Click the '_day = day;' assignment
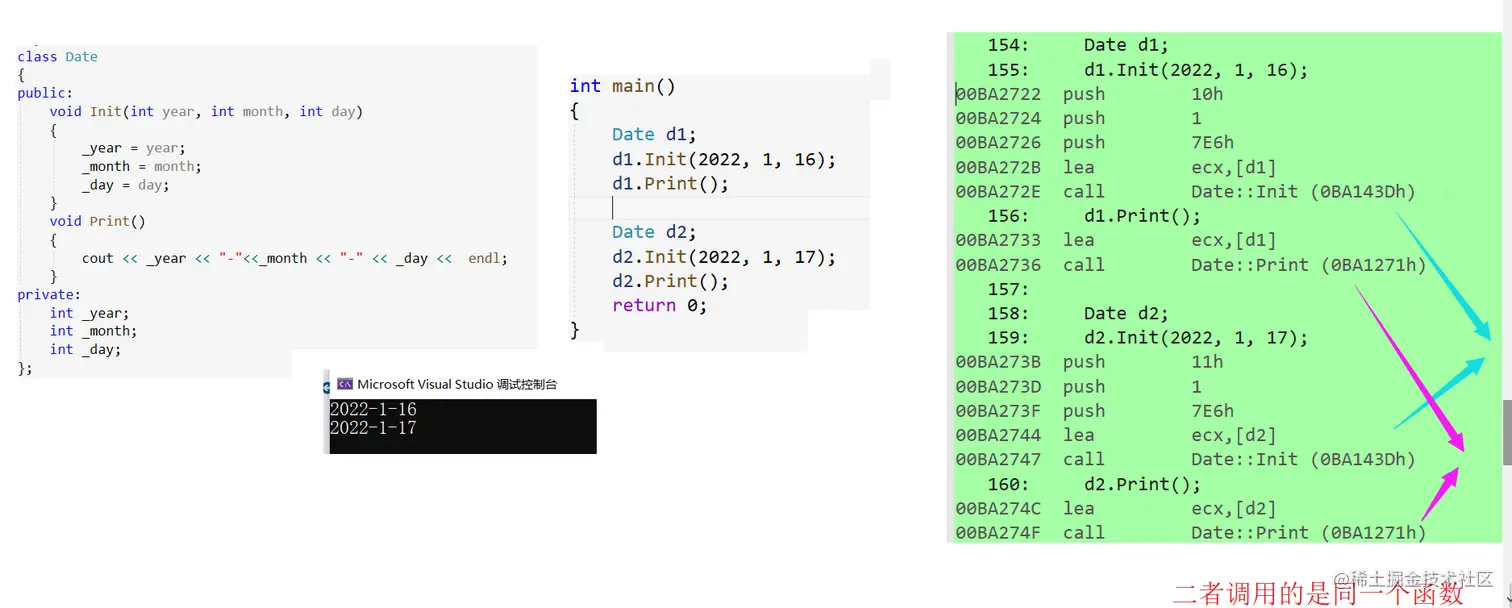This screenshot has width=1512, height=608. pyautogui.click(x=126, y=185)
